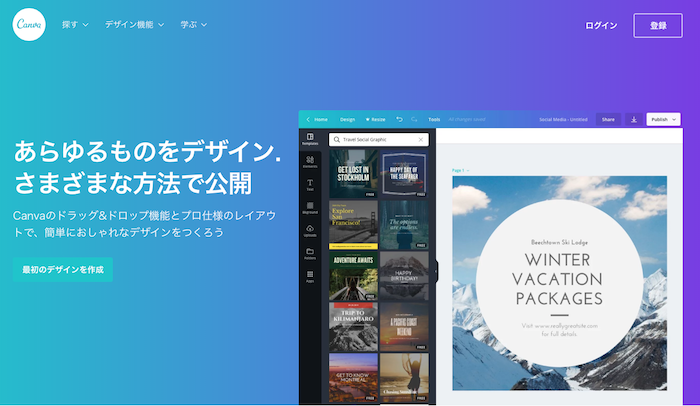
Task: Select the Elements sidebar icon
Action: (310, 162)
